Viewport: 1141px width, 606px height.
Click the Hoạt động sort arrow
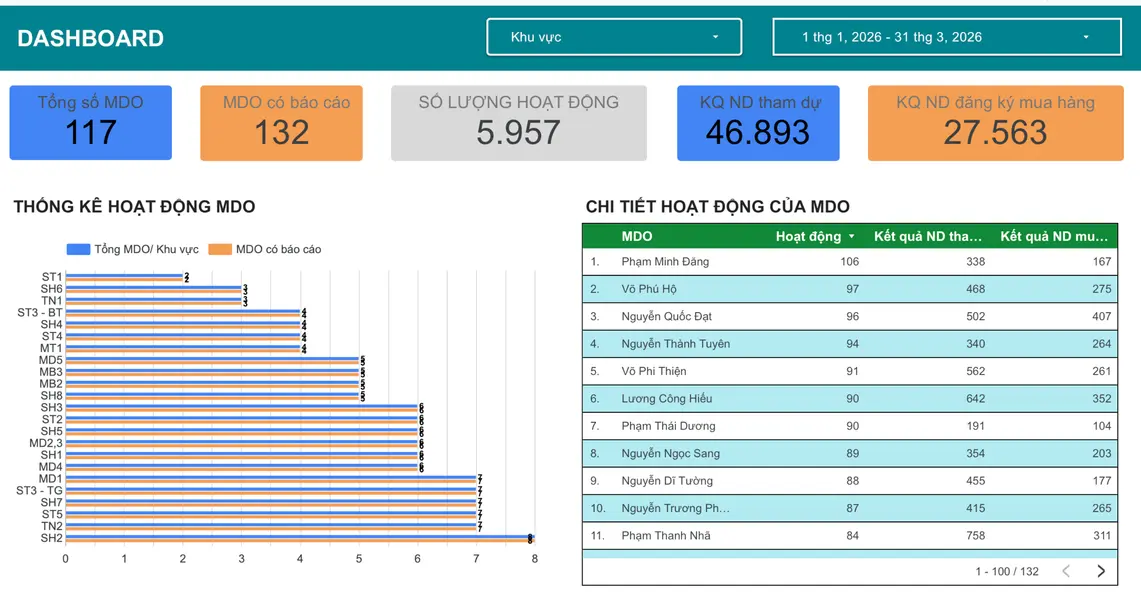851,236
